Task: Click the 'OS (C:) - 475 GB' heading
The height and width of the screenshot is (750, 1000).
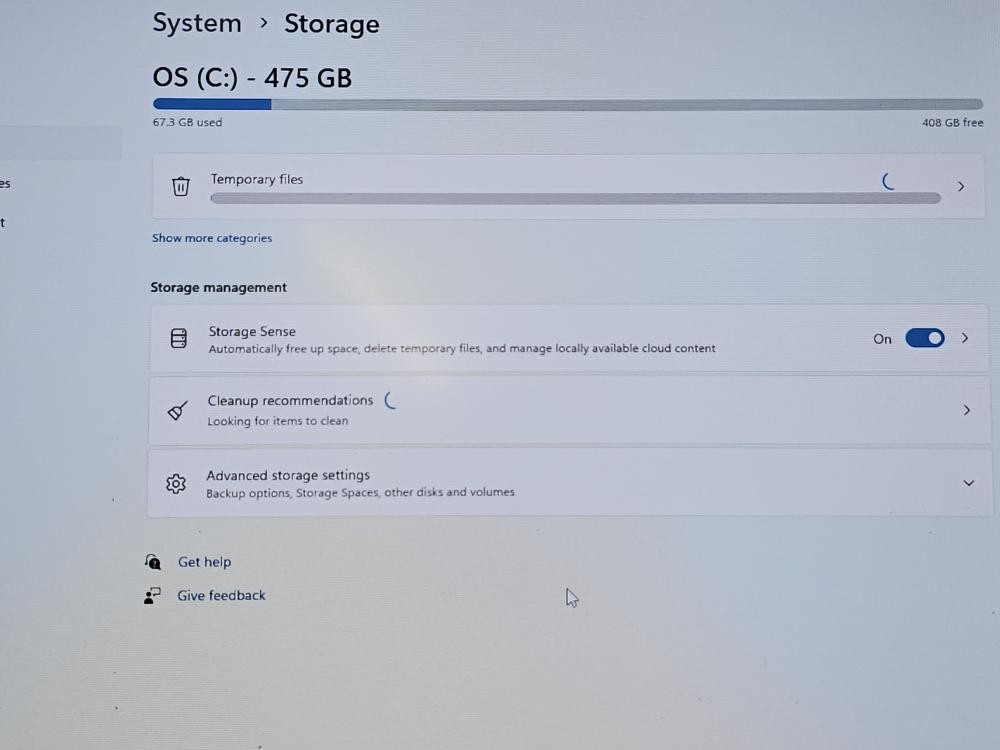Action: point(252,78)
